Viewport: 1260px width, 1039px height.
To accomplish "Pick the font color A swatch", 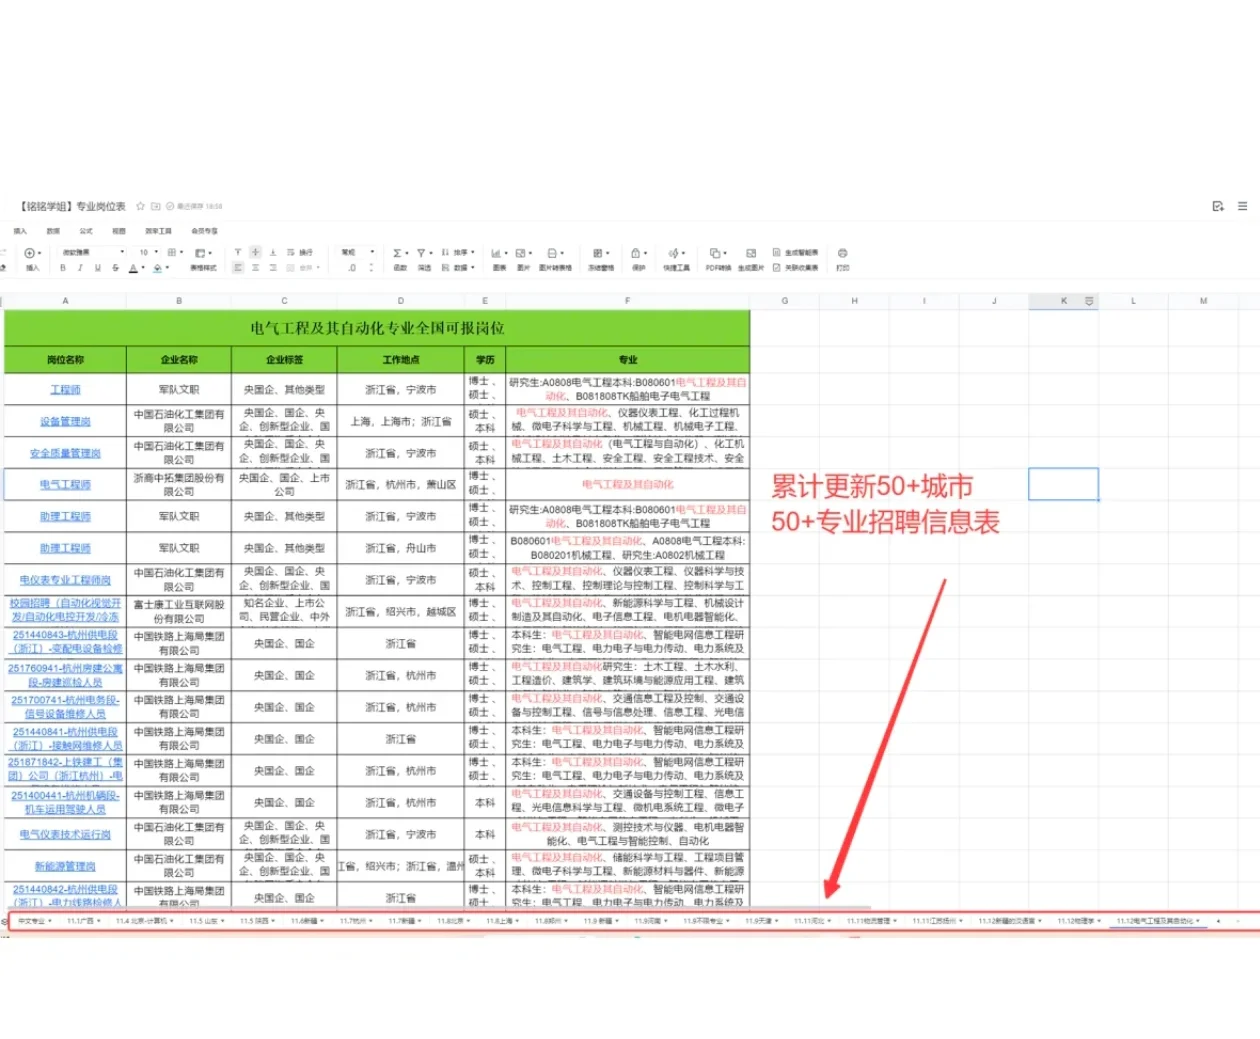I will tap(133, 268).
